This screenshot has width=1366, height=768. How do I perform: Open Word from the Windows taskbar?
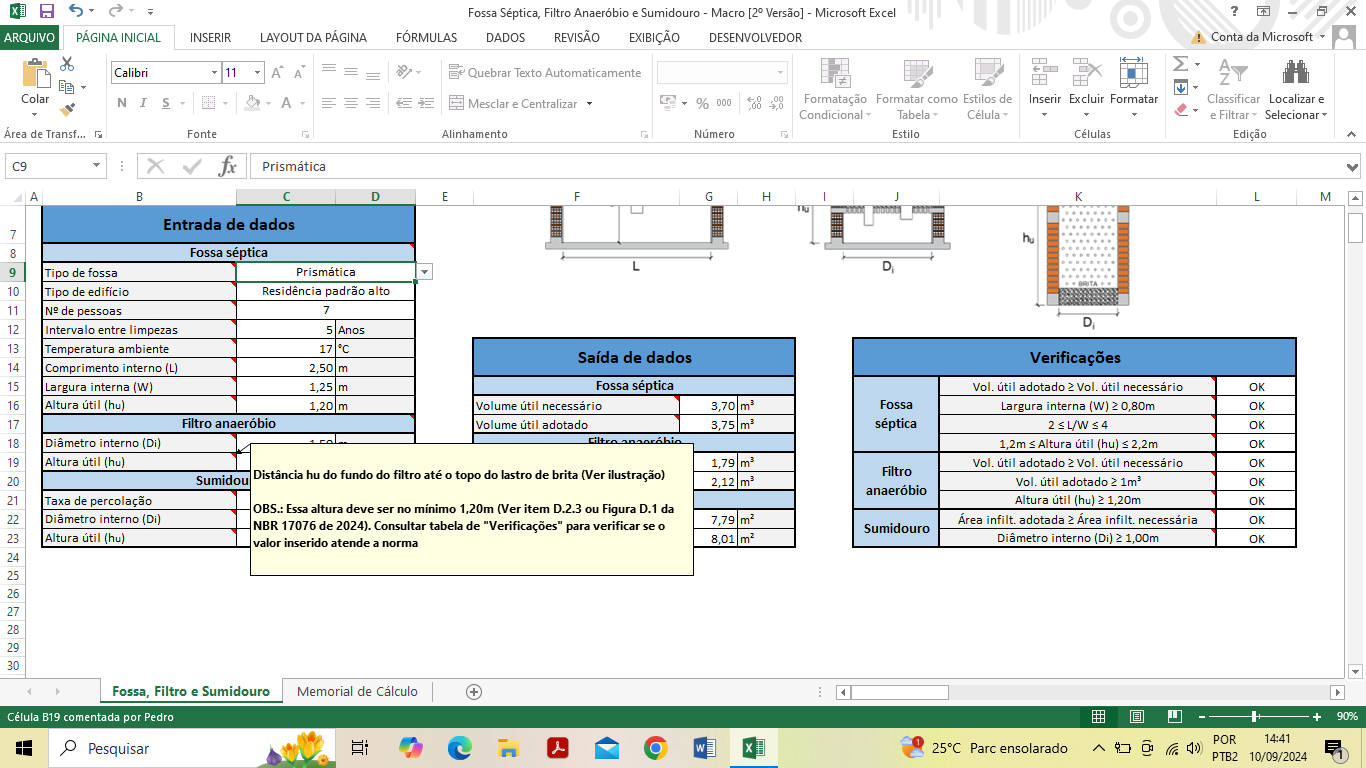703,748
